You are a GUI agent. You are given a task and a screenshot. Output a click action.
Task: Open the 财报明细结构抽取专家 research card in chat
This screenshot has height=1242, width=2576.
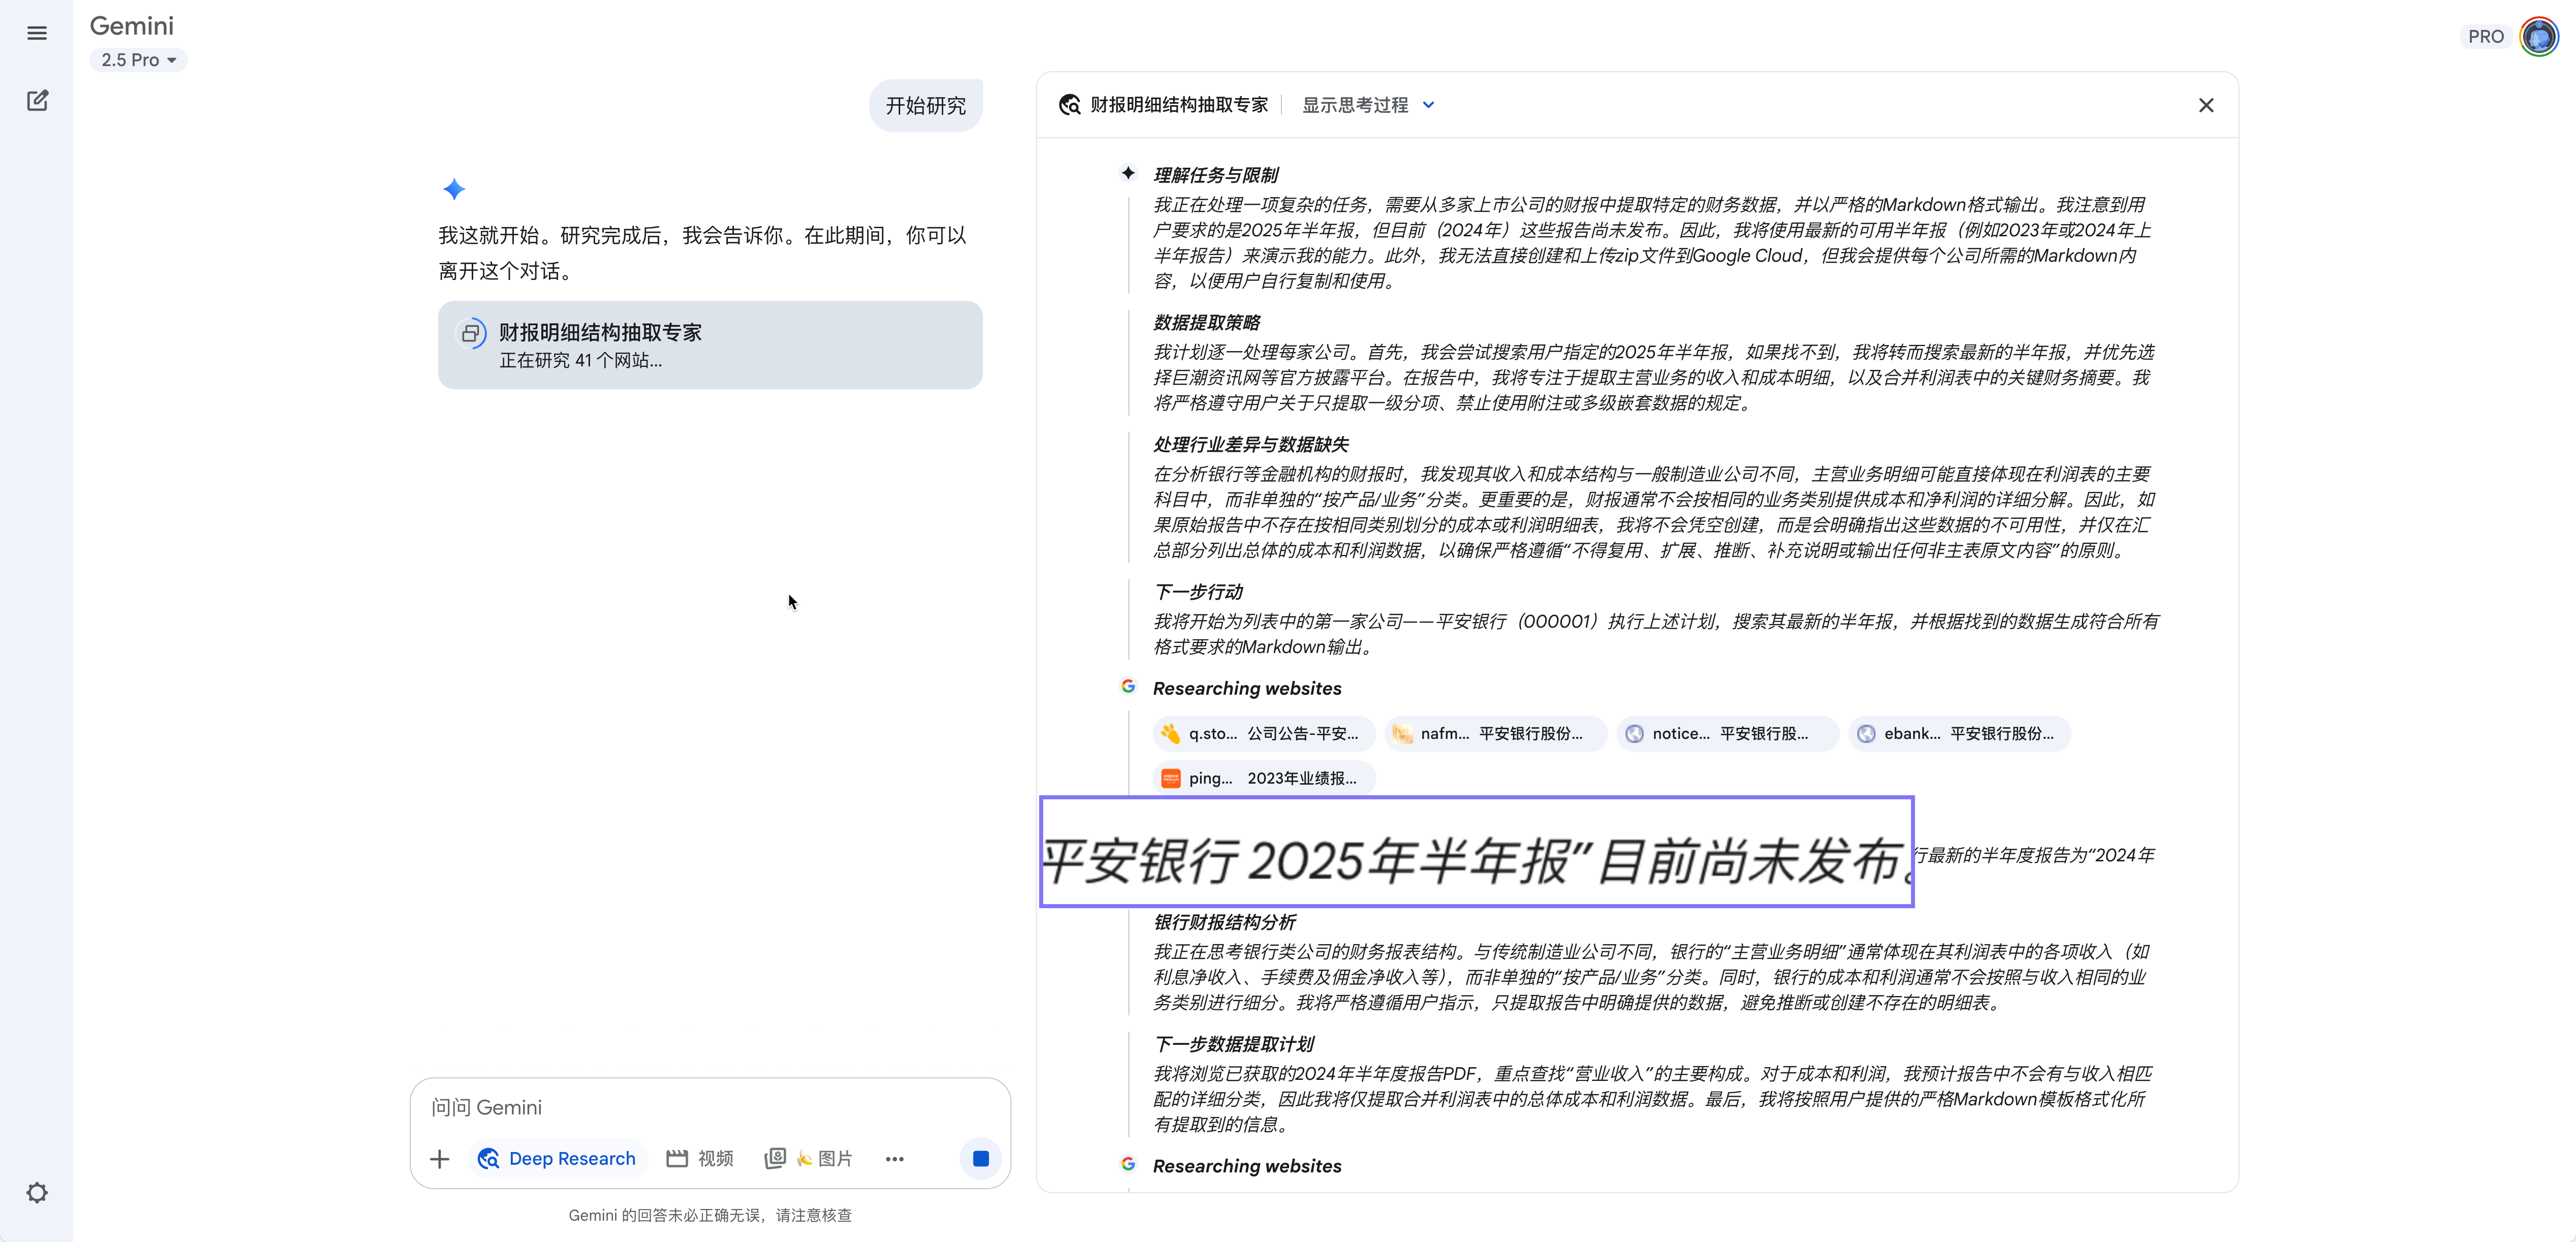pos(709,344)
